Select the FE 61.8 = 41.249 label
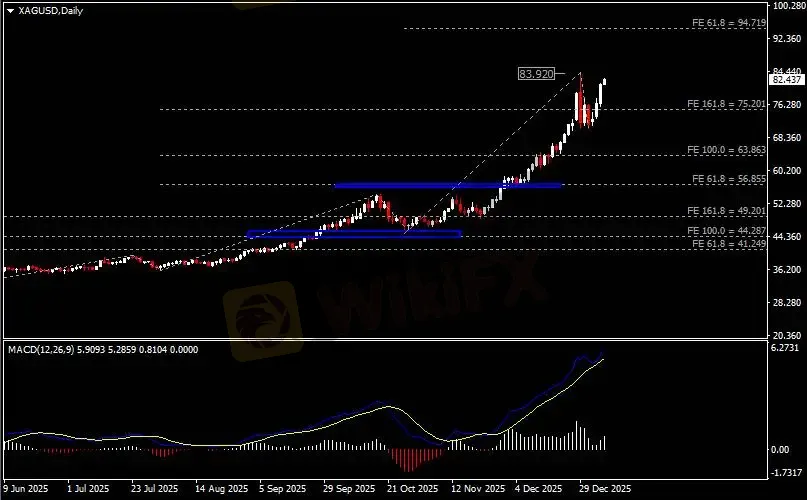This screenshot has height=500, width=807. 729,243
